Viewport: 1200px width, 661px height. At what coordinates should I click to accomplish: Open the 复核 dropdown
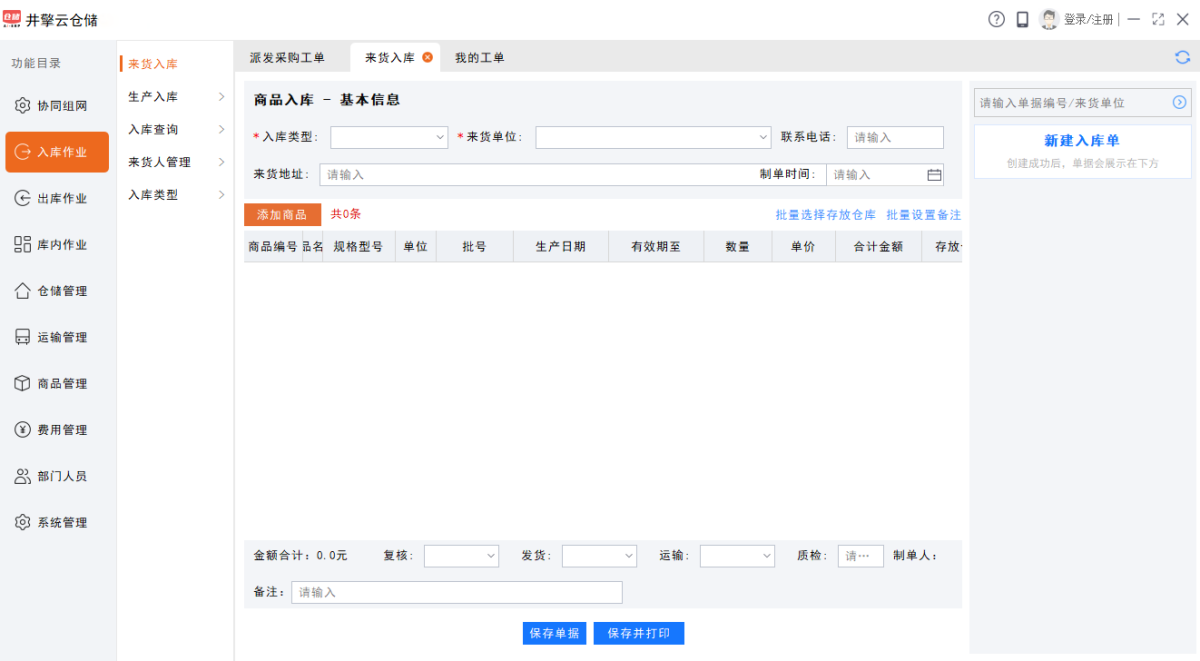pos(461,556)
